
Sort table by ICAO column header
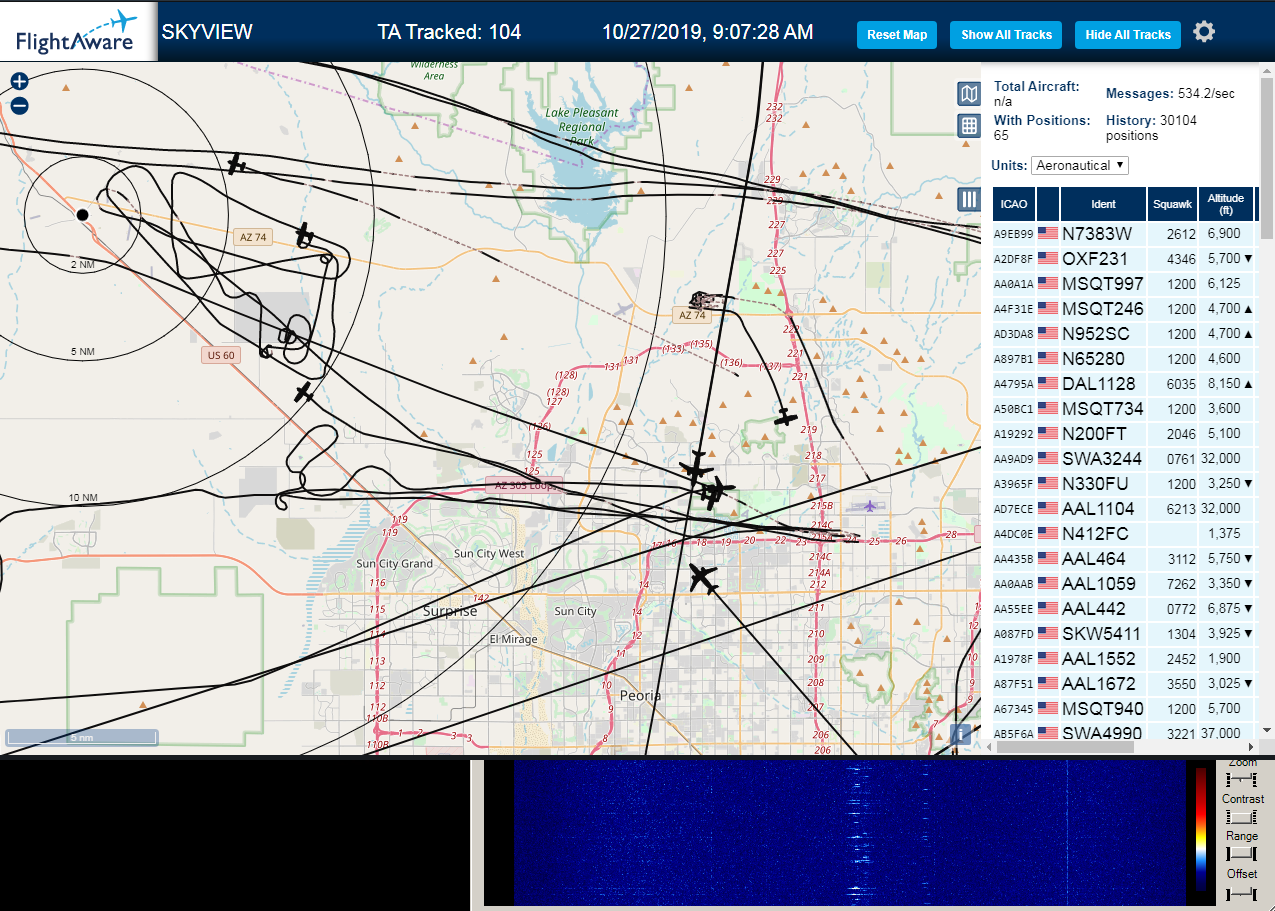click(1014, 204)
